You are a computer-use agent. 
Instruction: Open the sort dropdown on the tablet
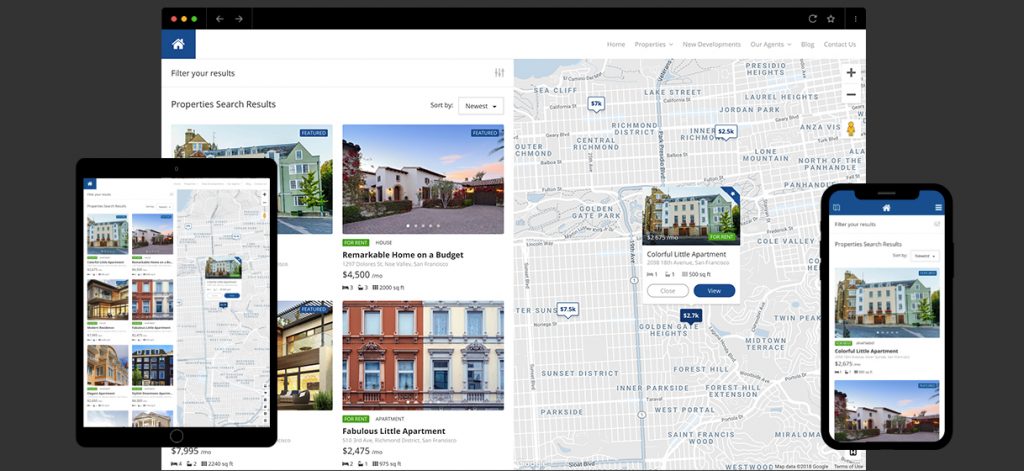tap(164, 206)
